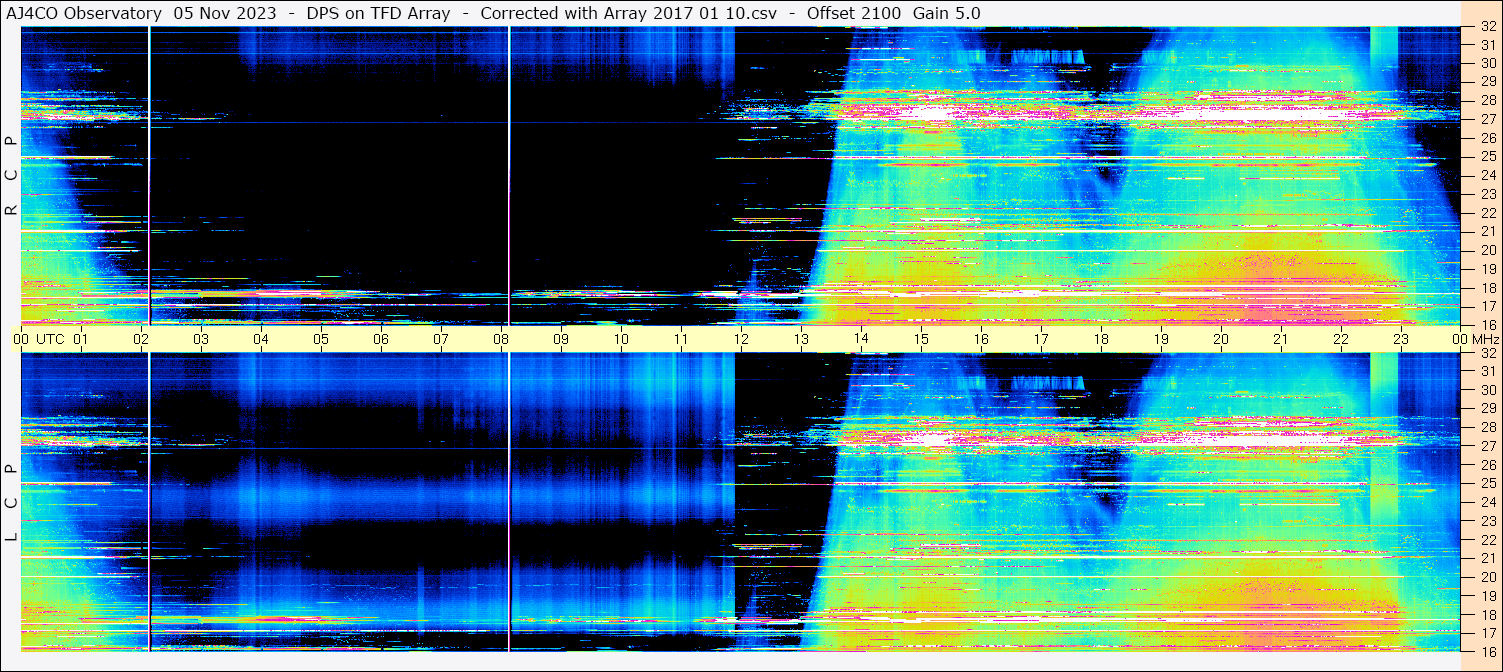
Task: Click 'DPS on TFD Array' header text
Action: [378, 13]
